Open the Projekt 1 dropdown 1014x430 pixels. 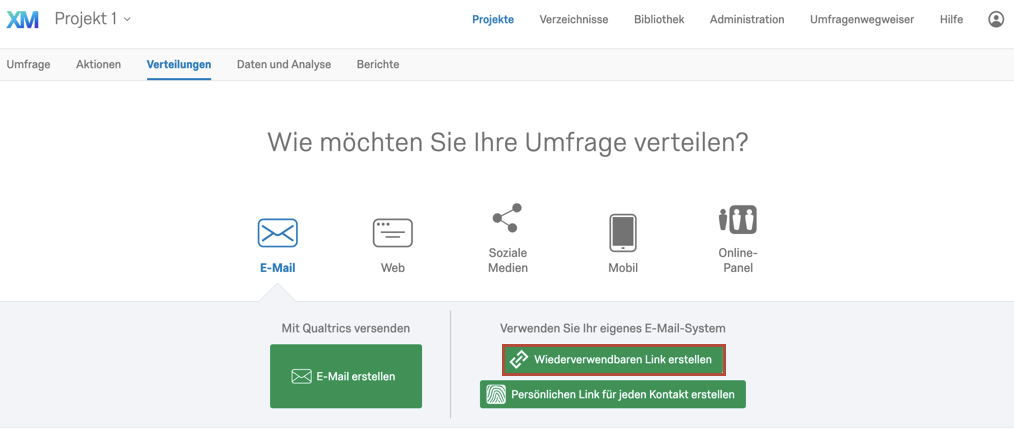click(92, 19)
